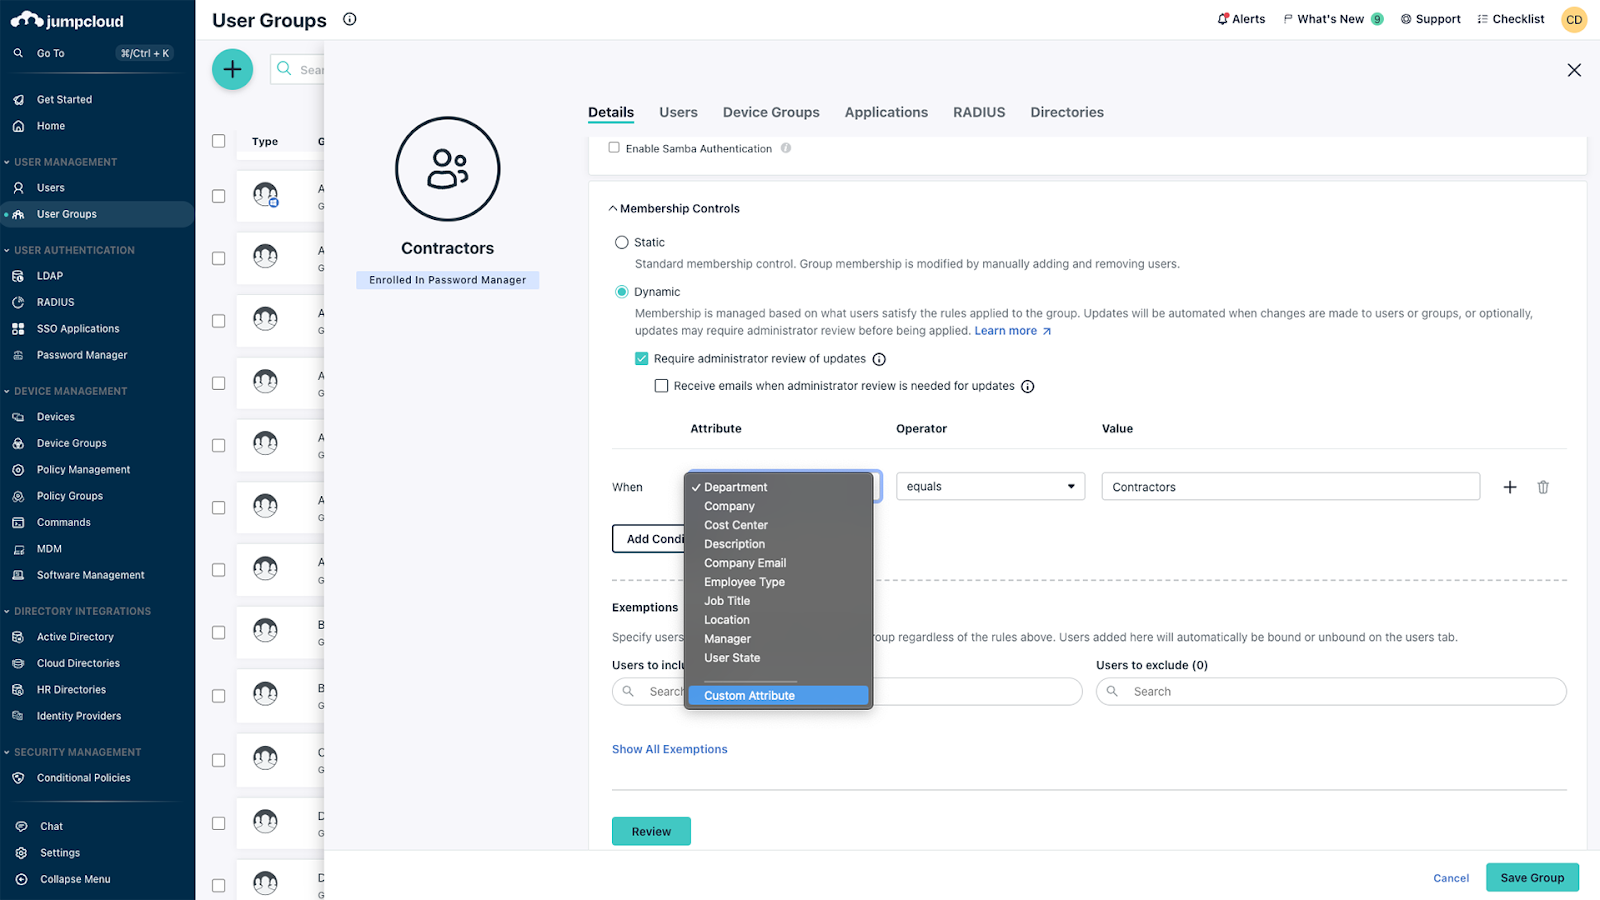Select the Static membership radio button
This screenshot has width=1600, height=900.
(x=622, y=243)
